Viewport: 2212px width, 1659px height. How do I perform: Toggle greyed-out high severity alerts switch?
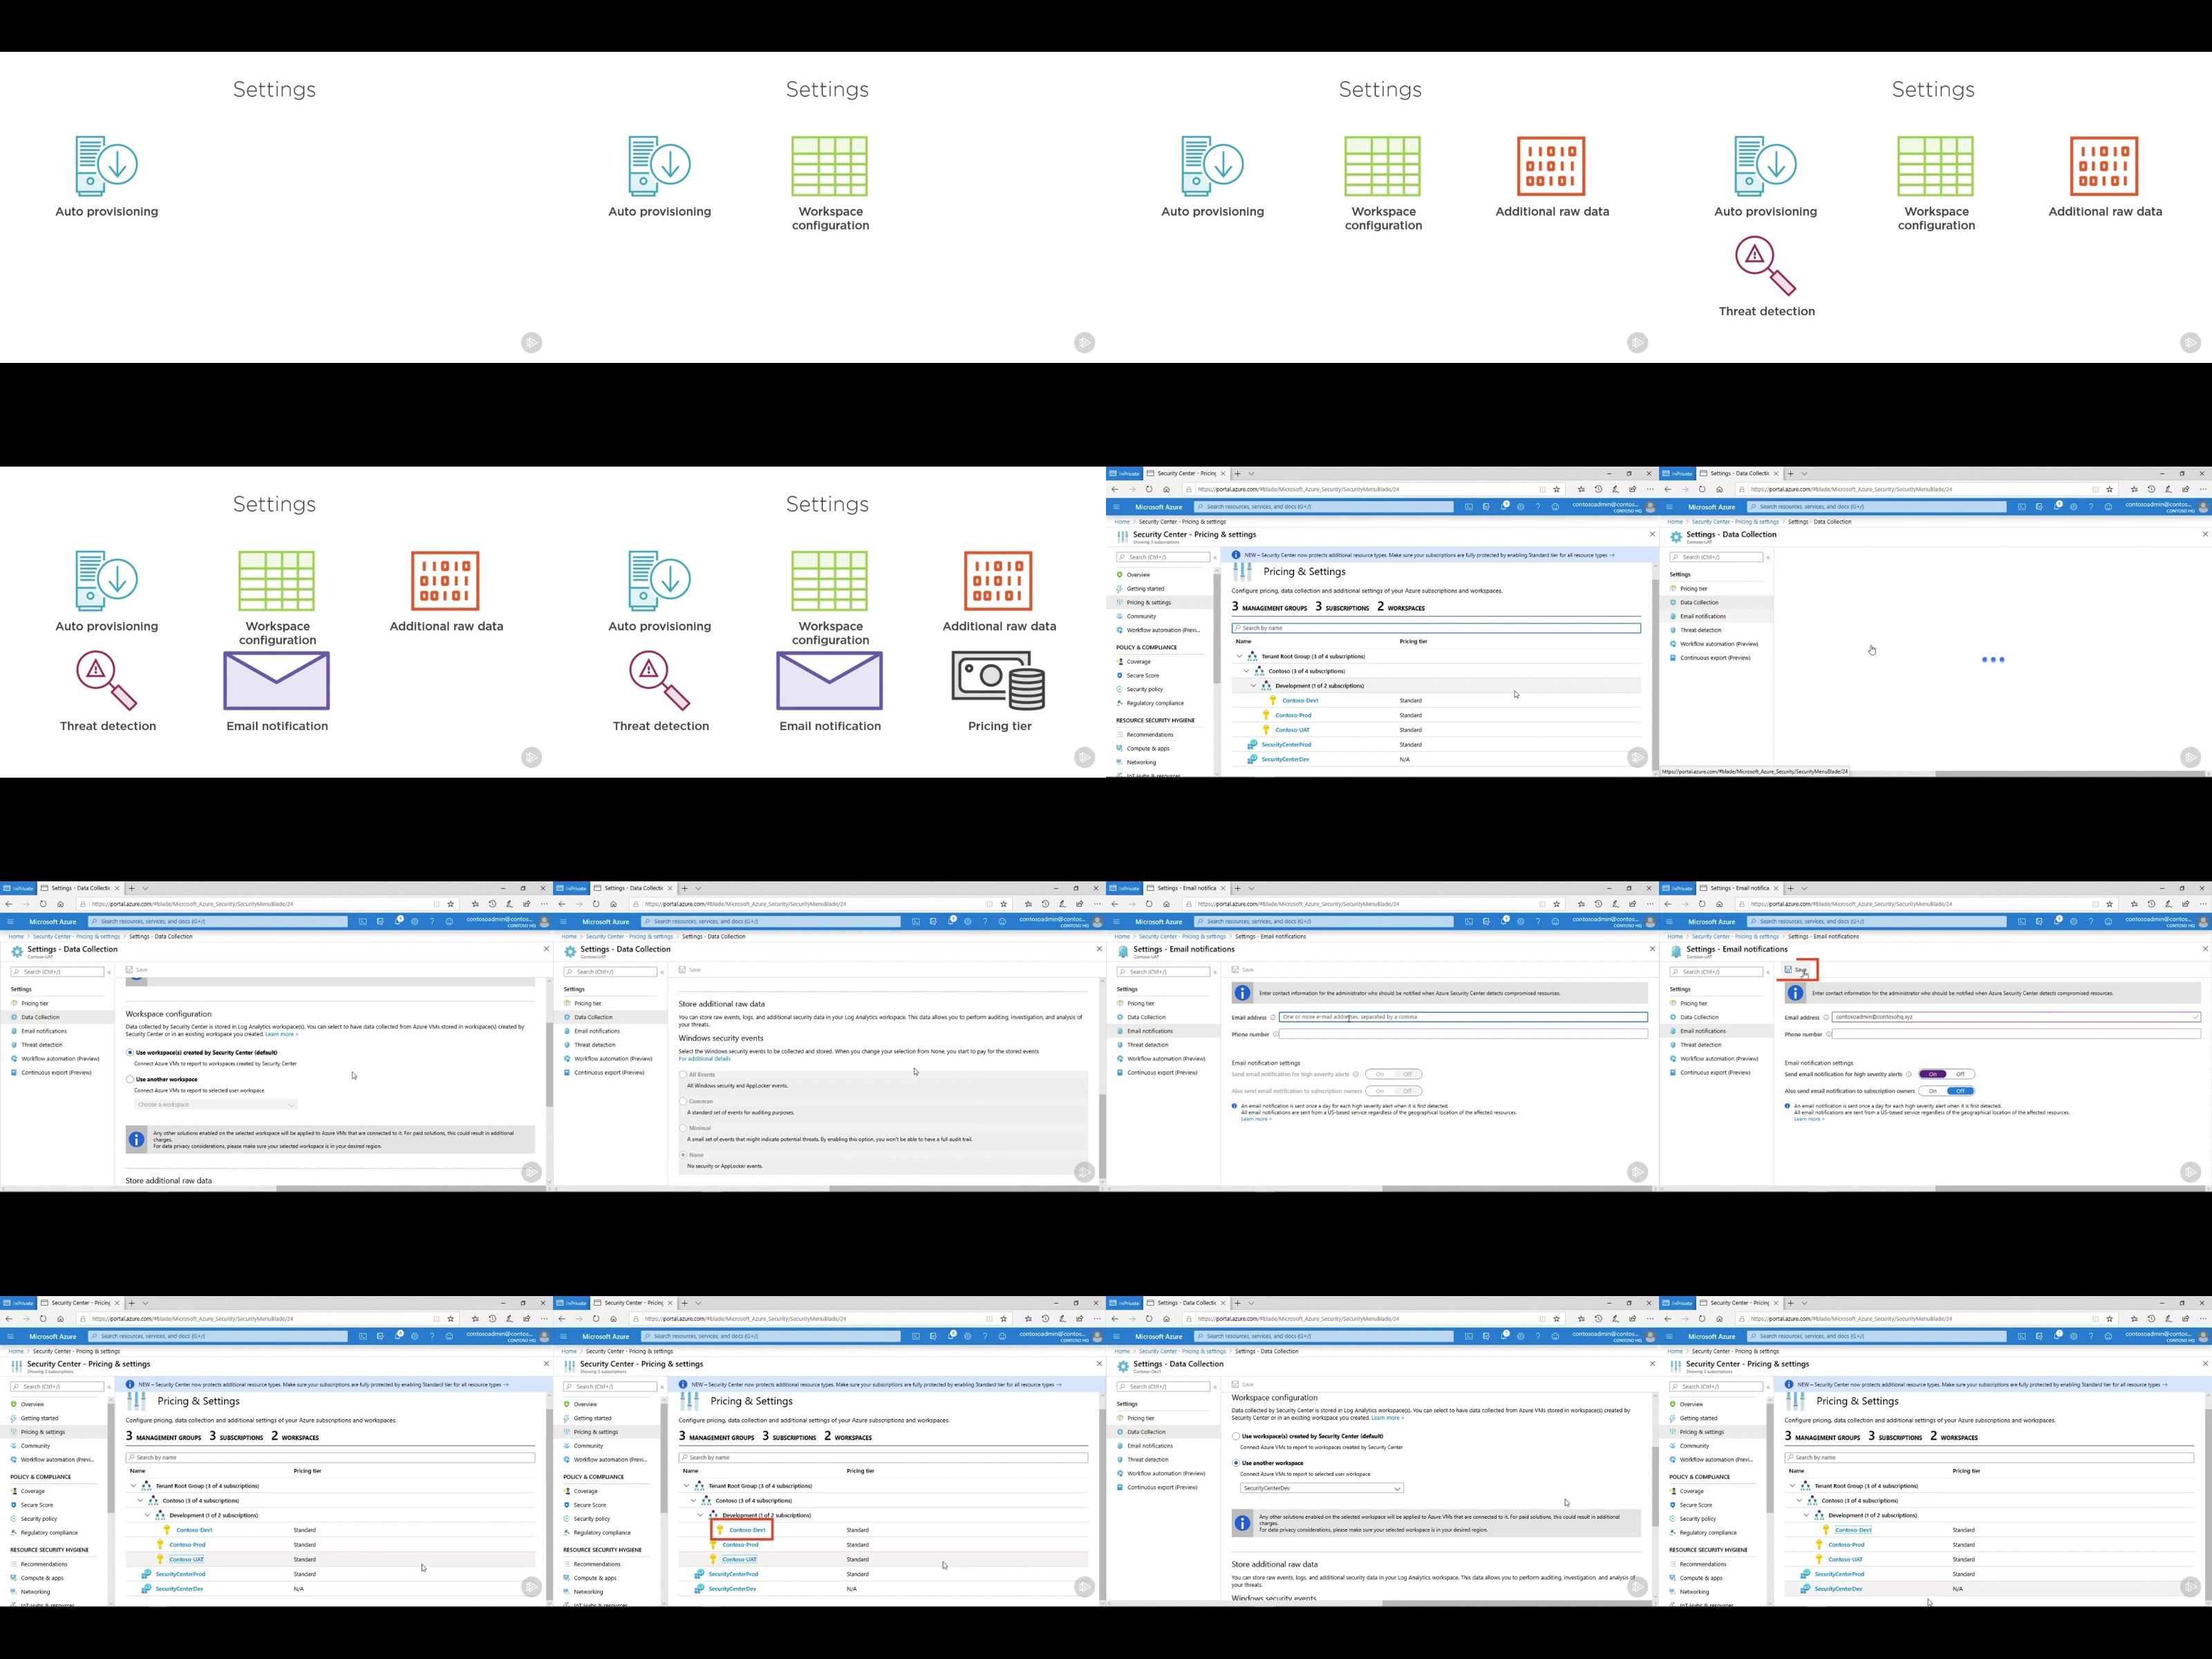(1393, 1074)
